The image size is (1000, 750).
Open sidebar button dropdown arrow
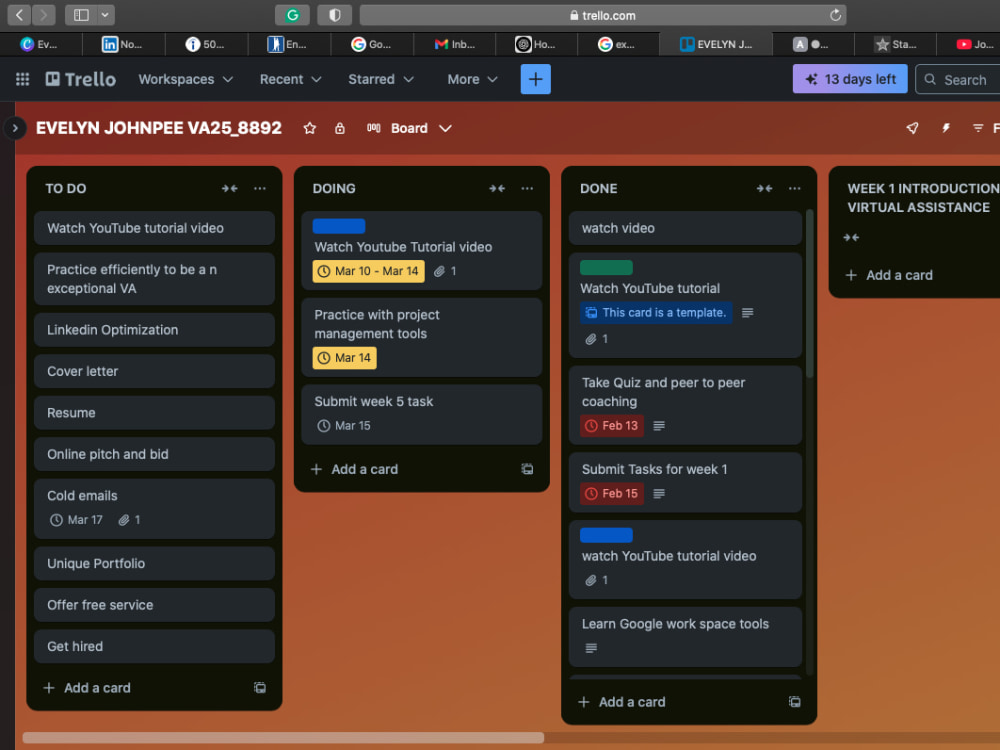[x=105, y=15]
